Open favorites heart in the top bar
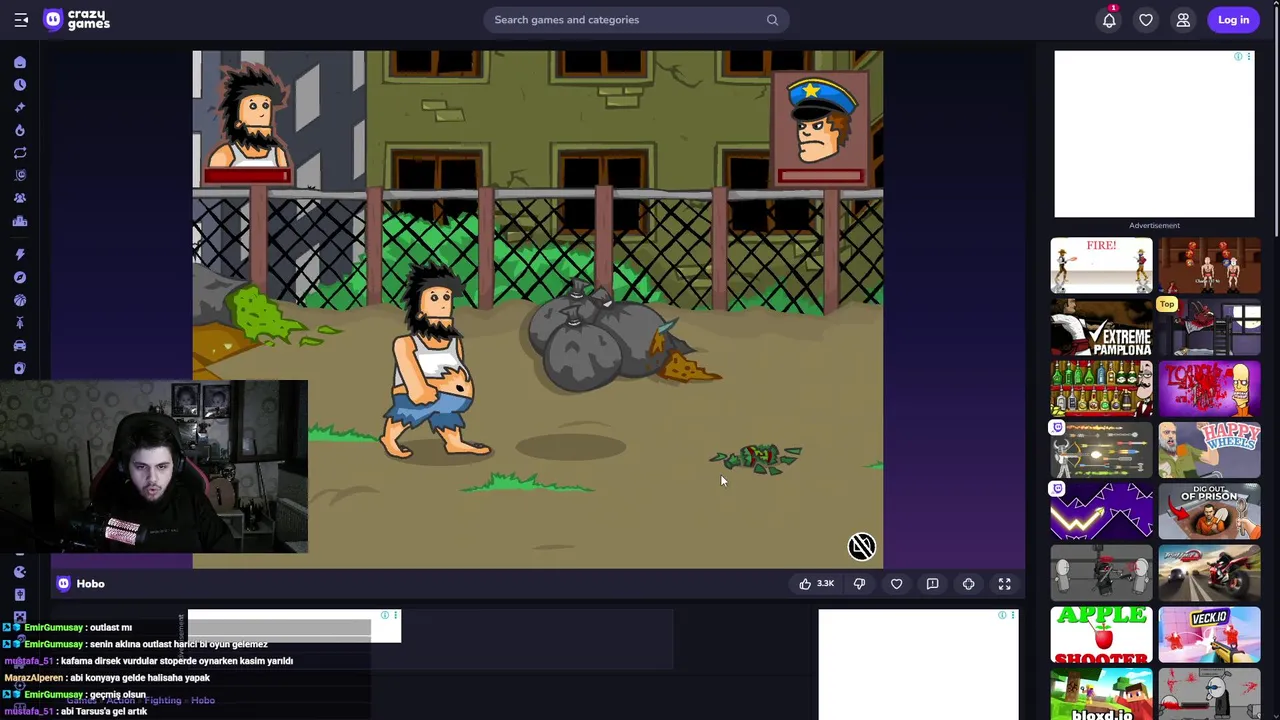Screen dimensions: 1280x720 pos(1146,20)
